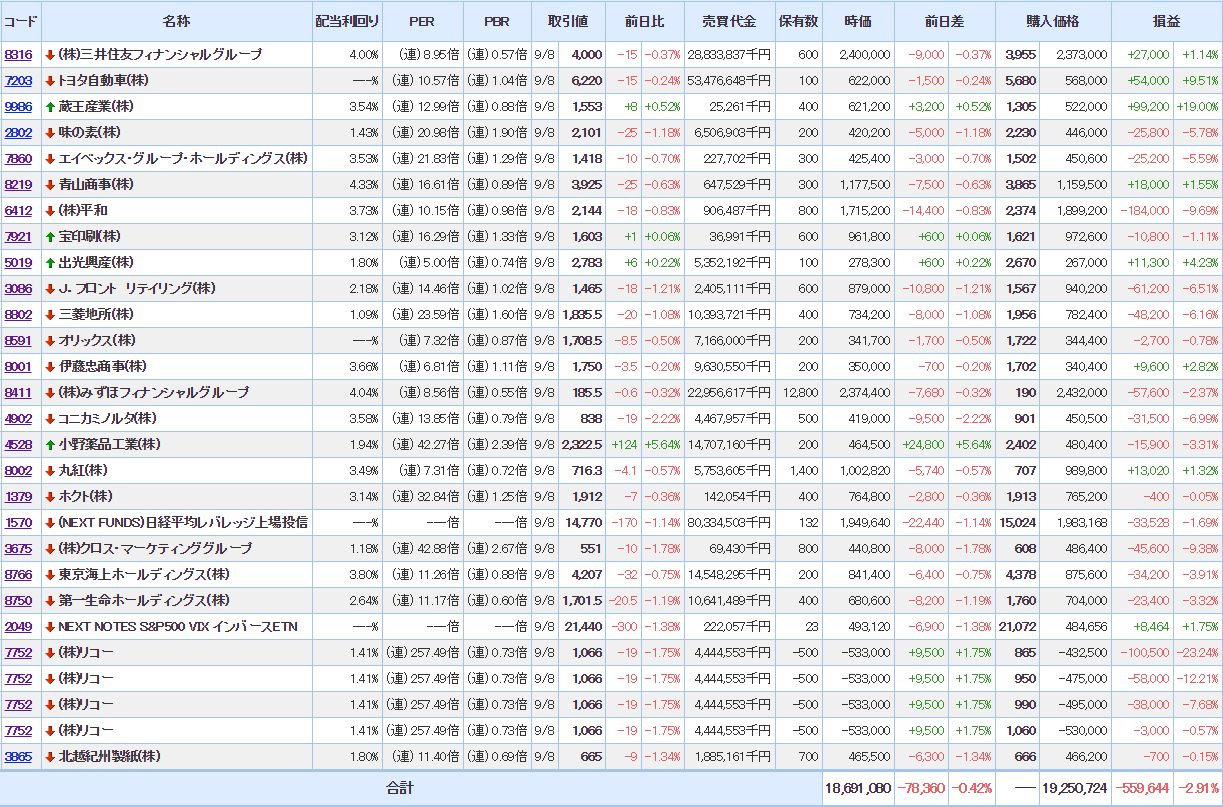The height and width of the screenshot is (807, 1223).
Task: Click the red down arrow beside 味の素
Action: click(50, 132)
